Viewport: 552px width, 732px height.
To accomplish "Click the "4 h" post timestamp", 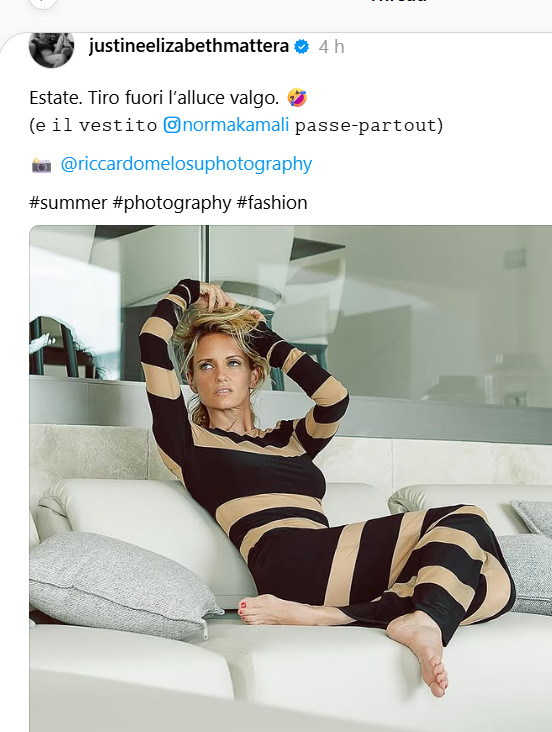I will 332,47.
